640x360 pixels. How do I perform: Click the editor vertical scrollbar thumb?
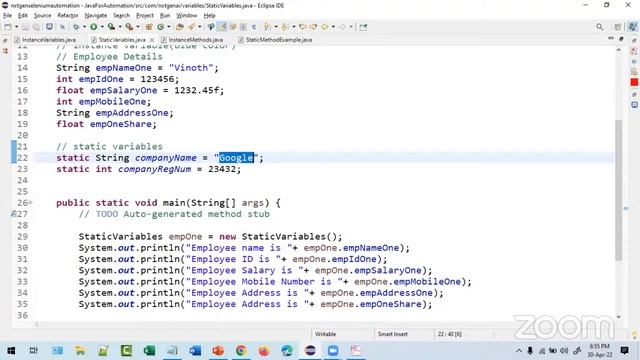pos(619,190)
